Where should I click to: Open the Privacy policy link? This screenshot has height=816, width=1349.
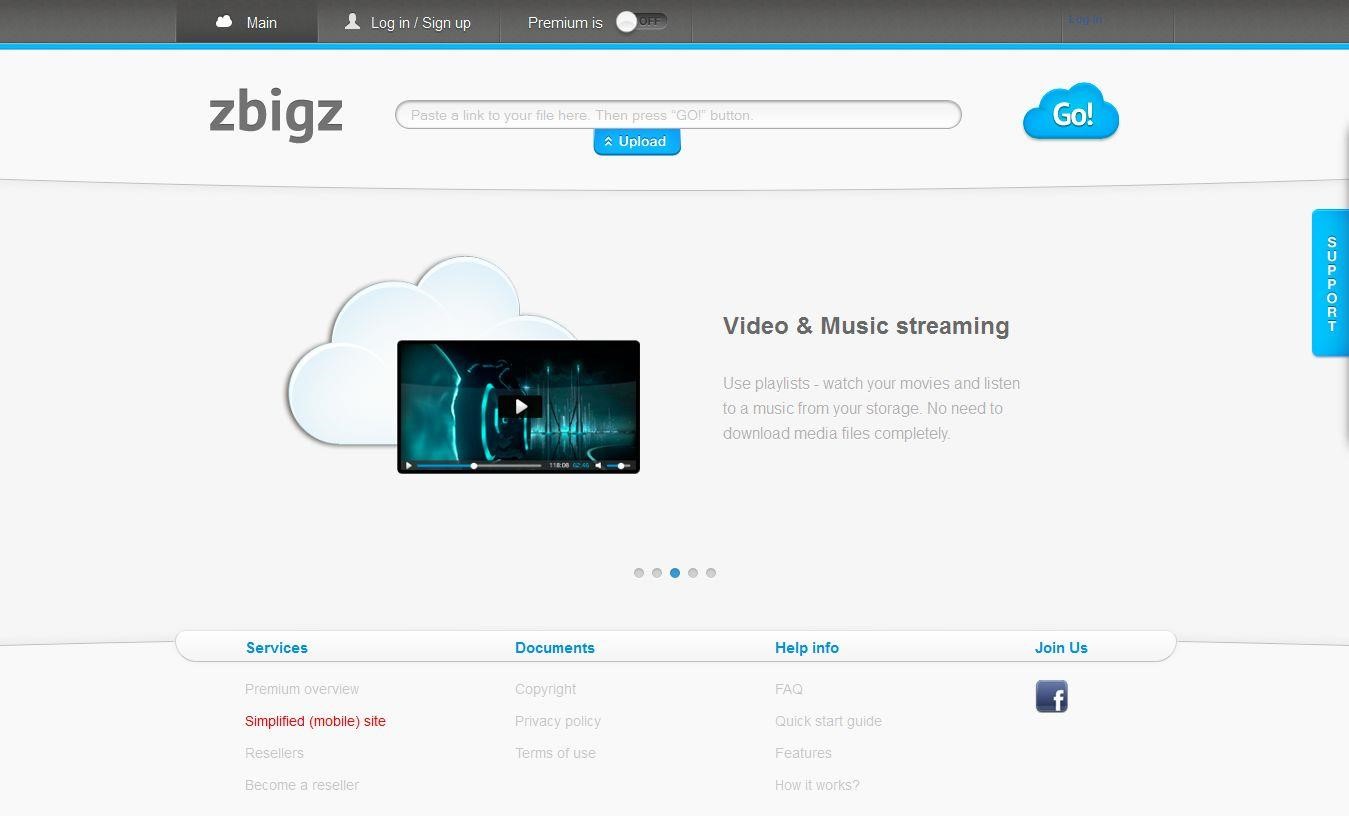[558, 721]
